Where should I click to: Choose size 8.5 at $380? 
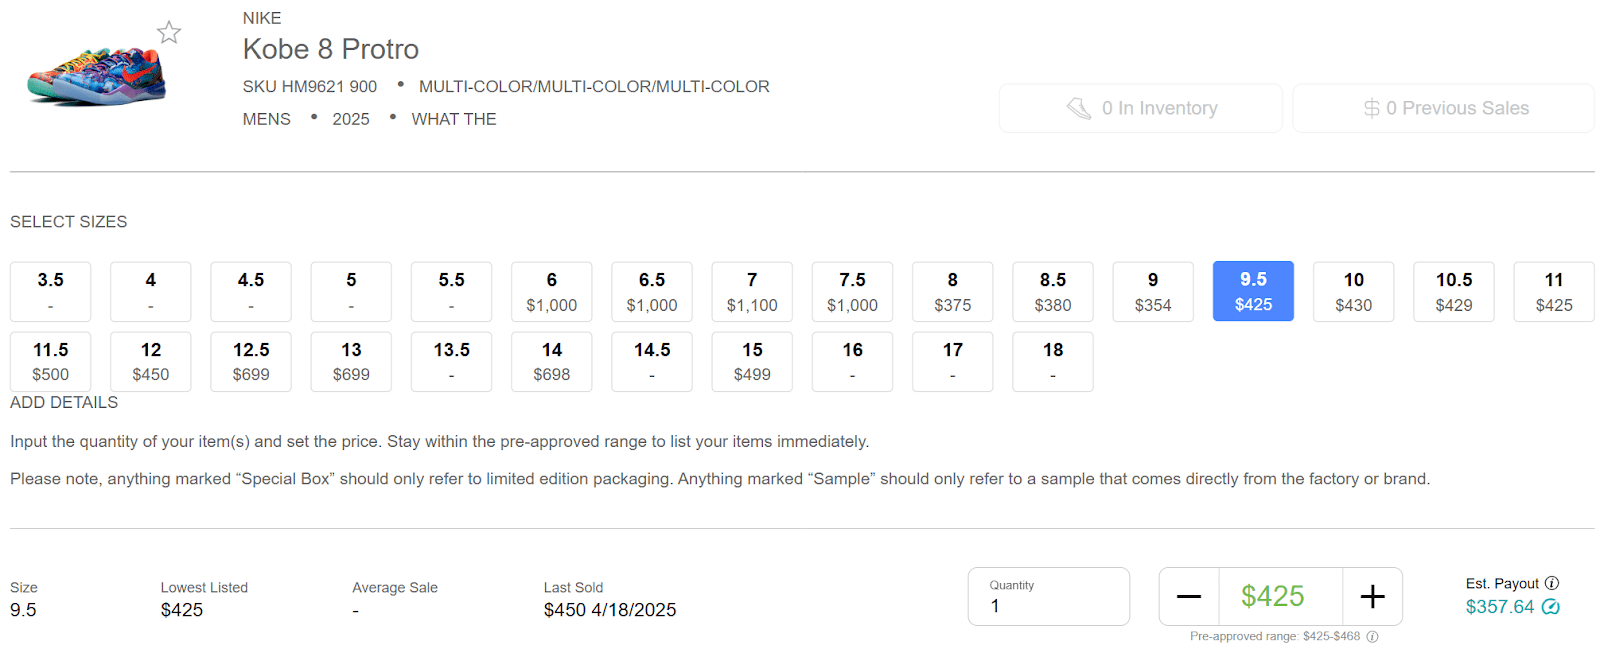coord(1053,292)
